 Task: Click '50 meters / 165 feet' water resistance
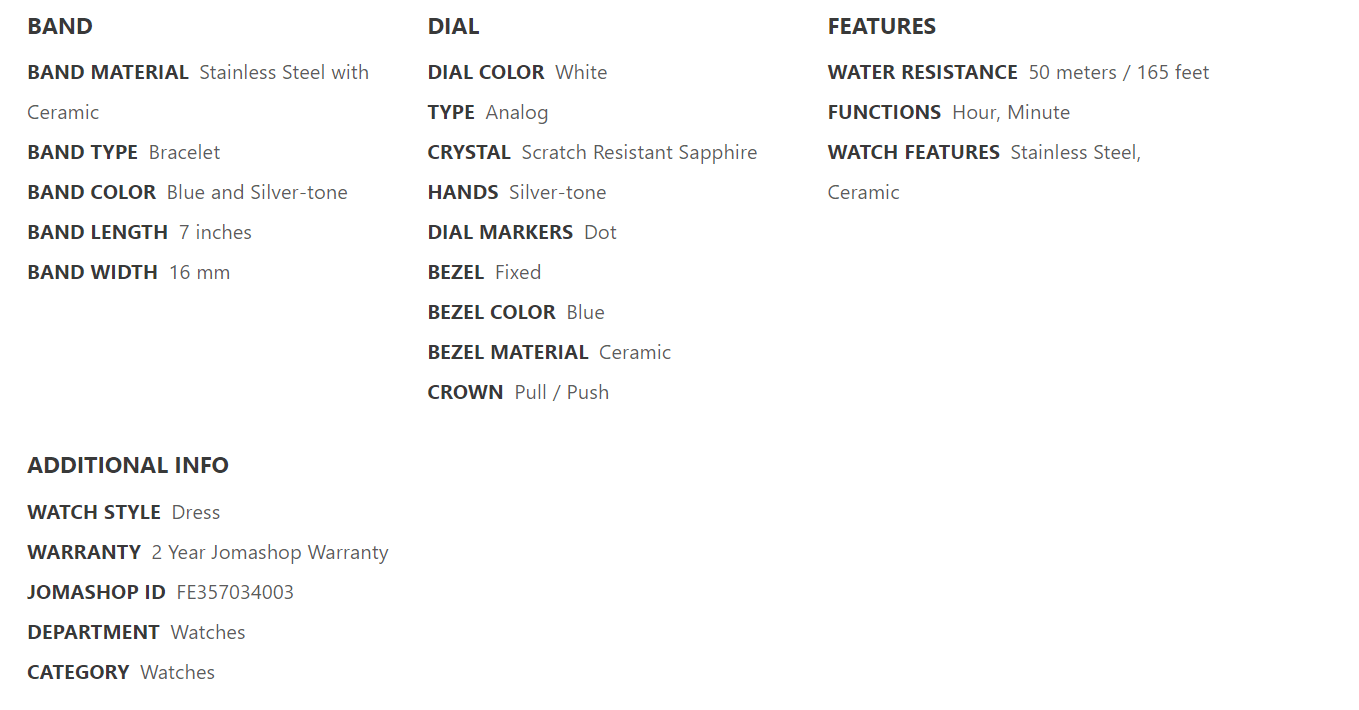(1118, 72)
